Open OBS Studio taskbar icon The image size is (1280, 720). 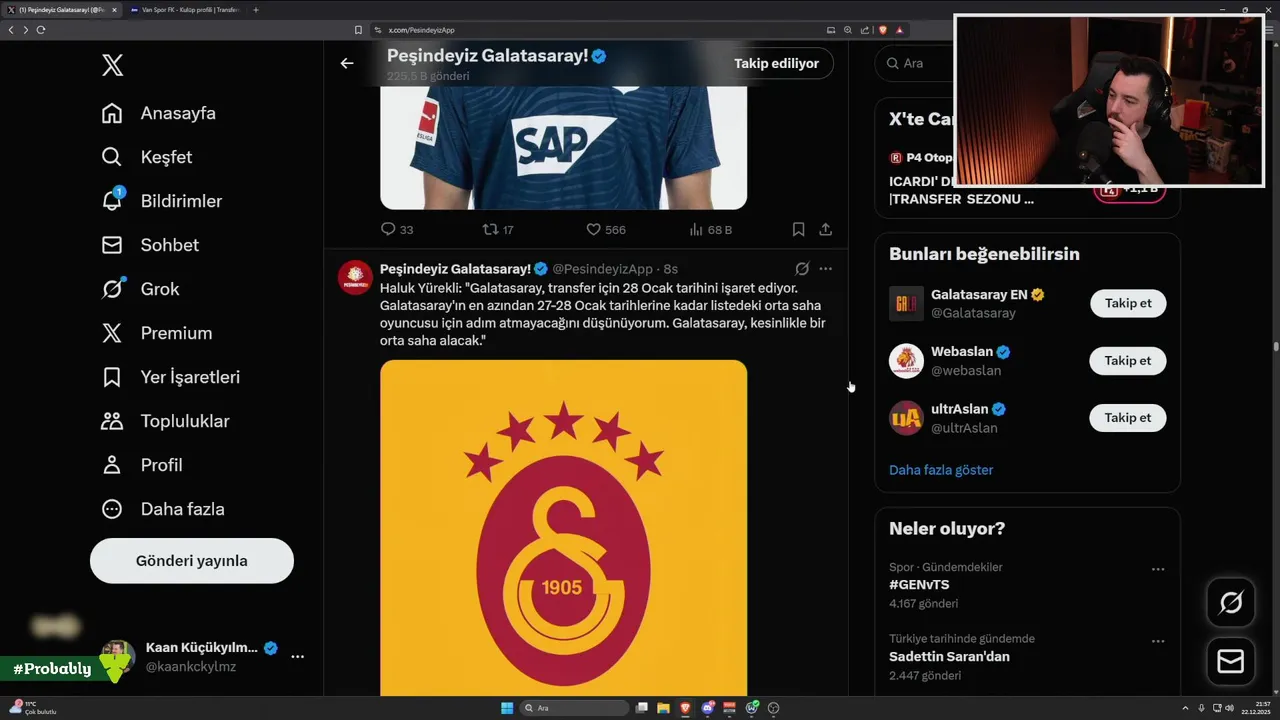tap(773, 708)
